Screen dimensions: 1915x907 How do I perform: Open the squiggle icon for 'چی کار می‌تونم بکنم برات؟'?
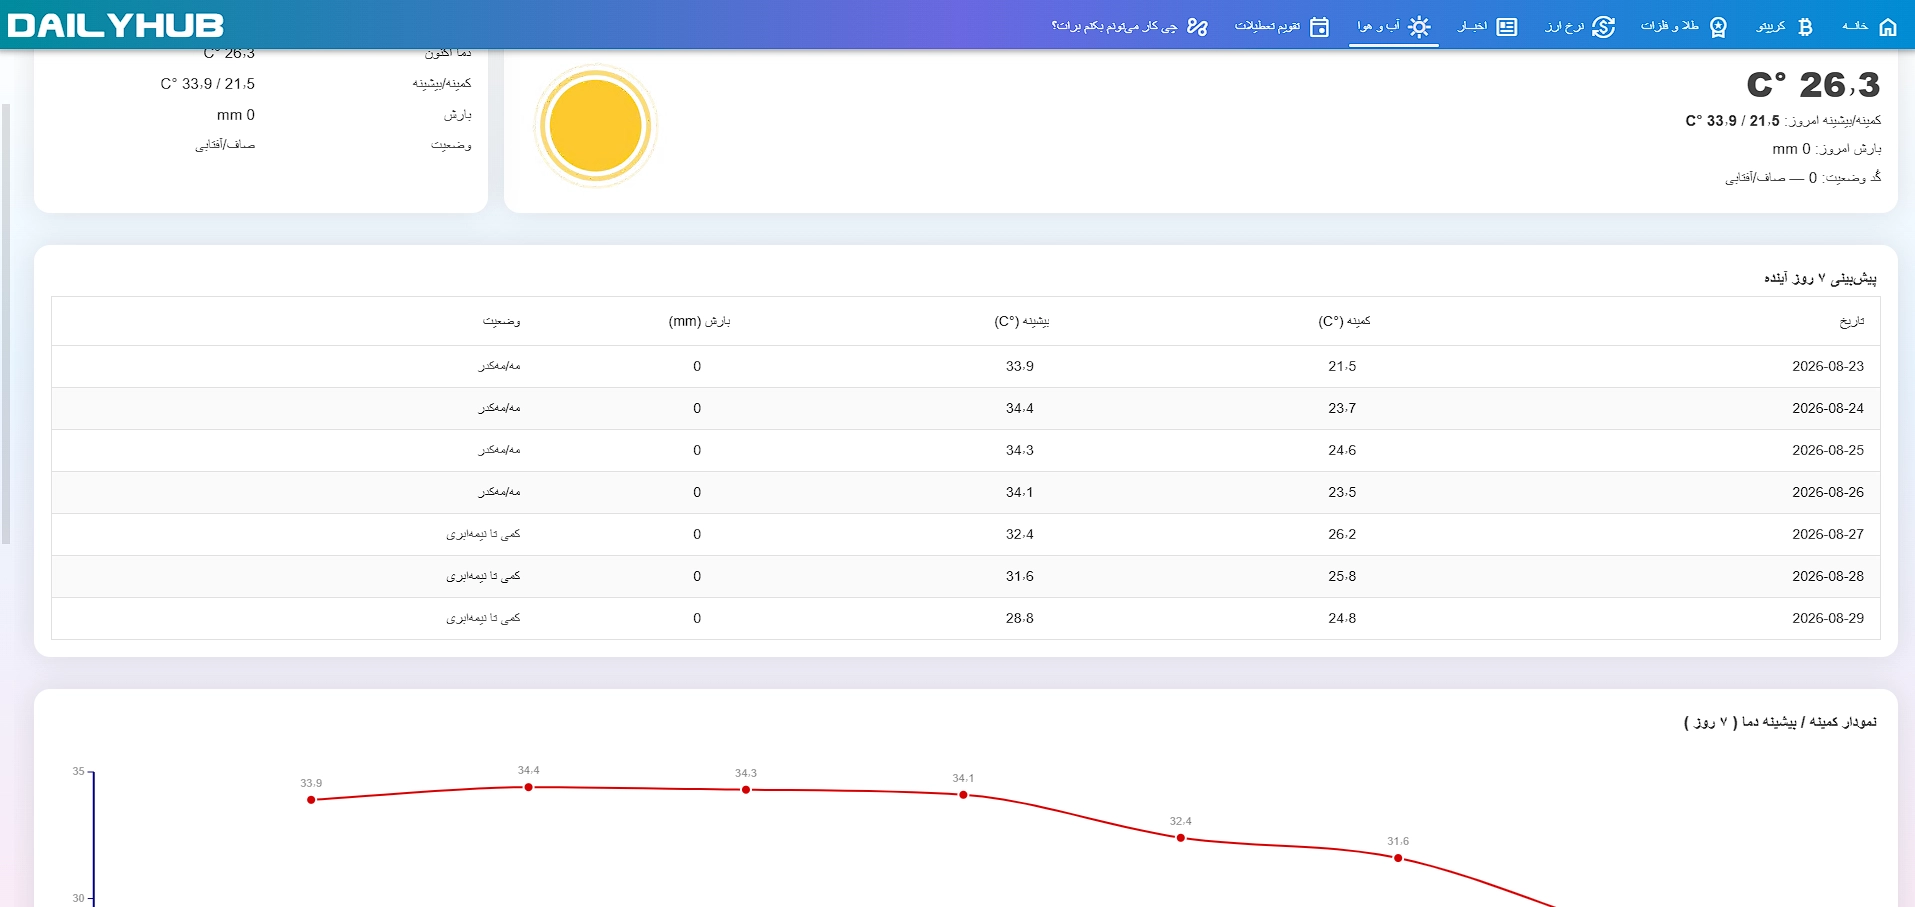(x=1197, y=27)
